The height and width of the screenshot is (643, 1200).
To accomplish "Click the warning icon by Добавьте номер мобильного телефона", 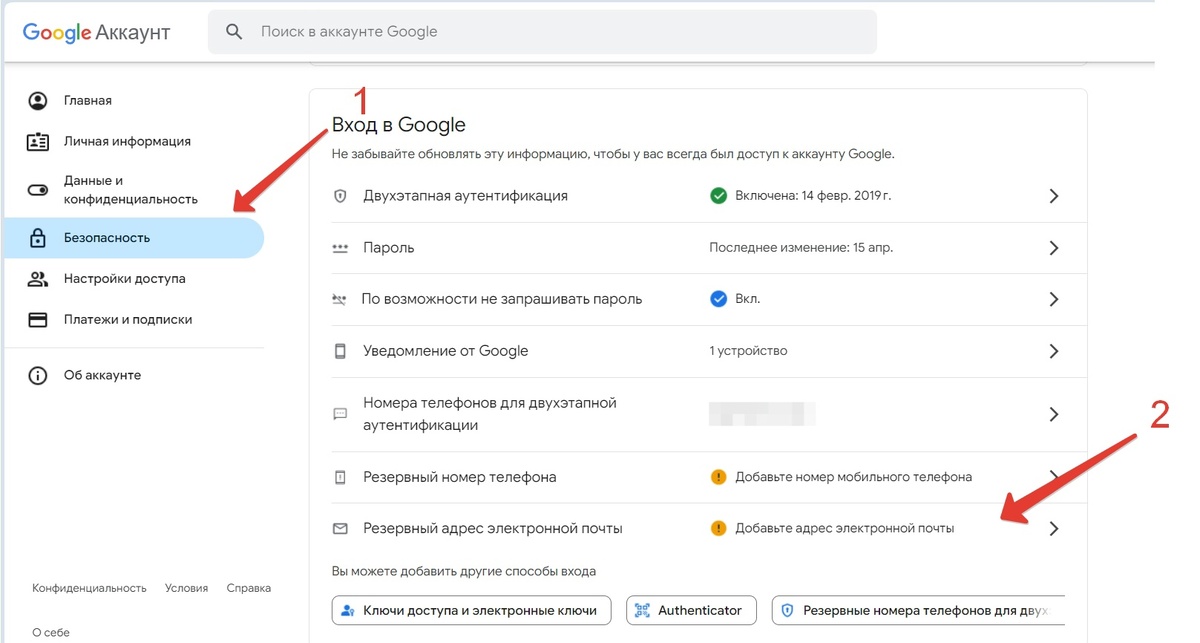I will pyautogui.click(x=718, y=477).
